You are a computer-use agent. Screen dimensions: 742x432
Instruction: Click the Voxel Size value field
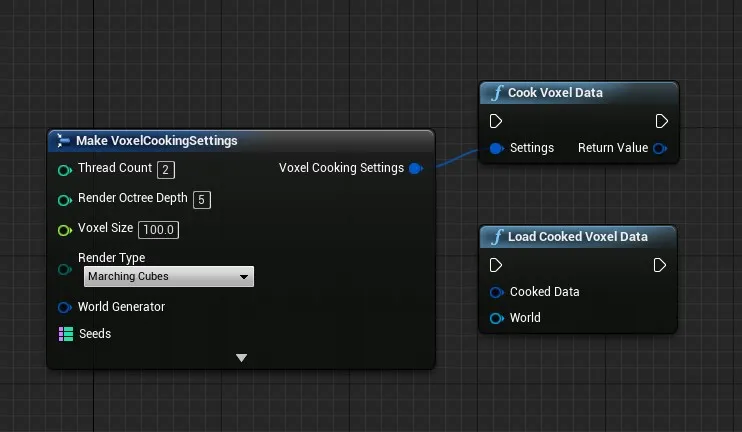pyautogui.click(x=158, y=229)
